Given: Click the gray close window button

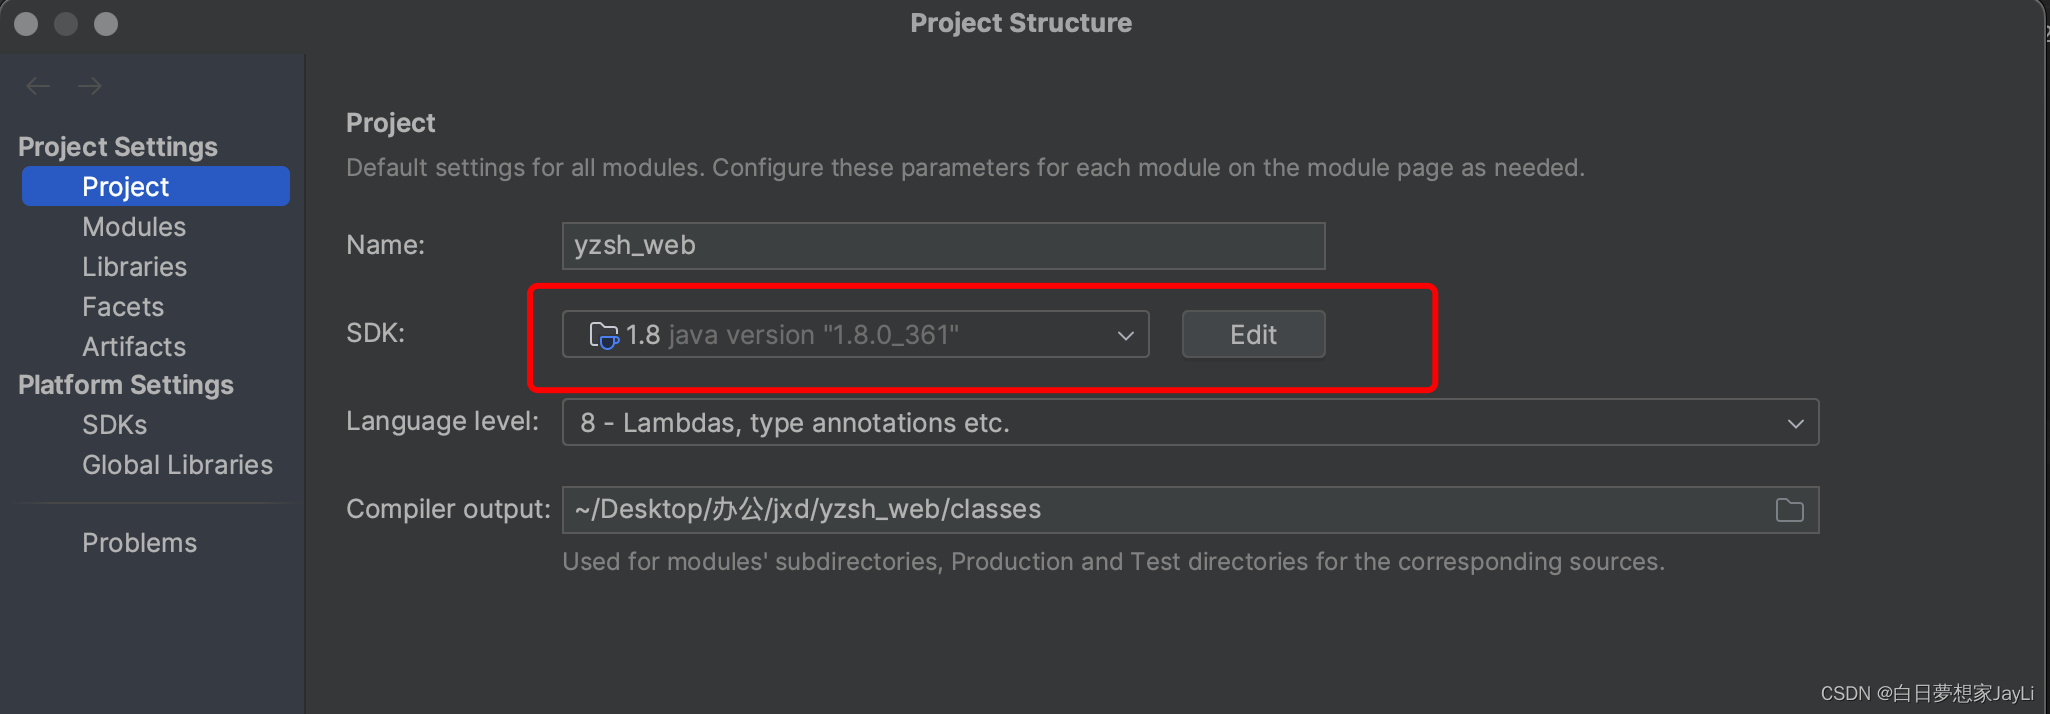Looking at the screenshot, I should coord(27,24).
